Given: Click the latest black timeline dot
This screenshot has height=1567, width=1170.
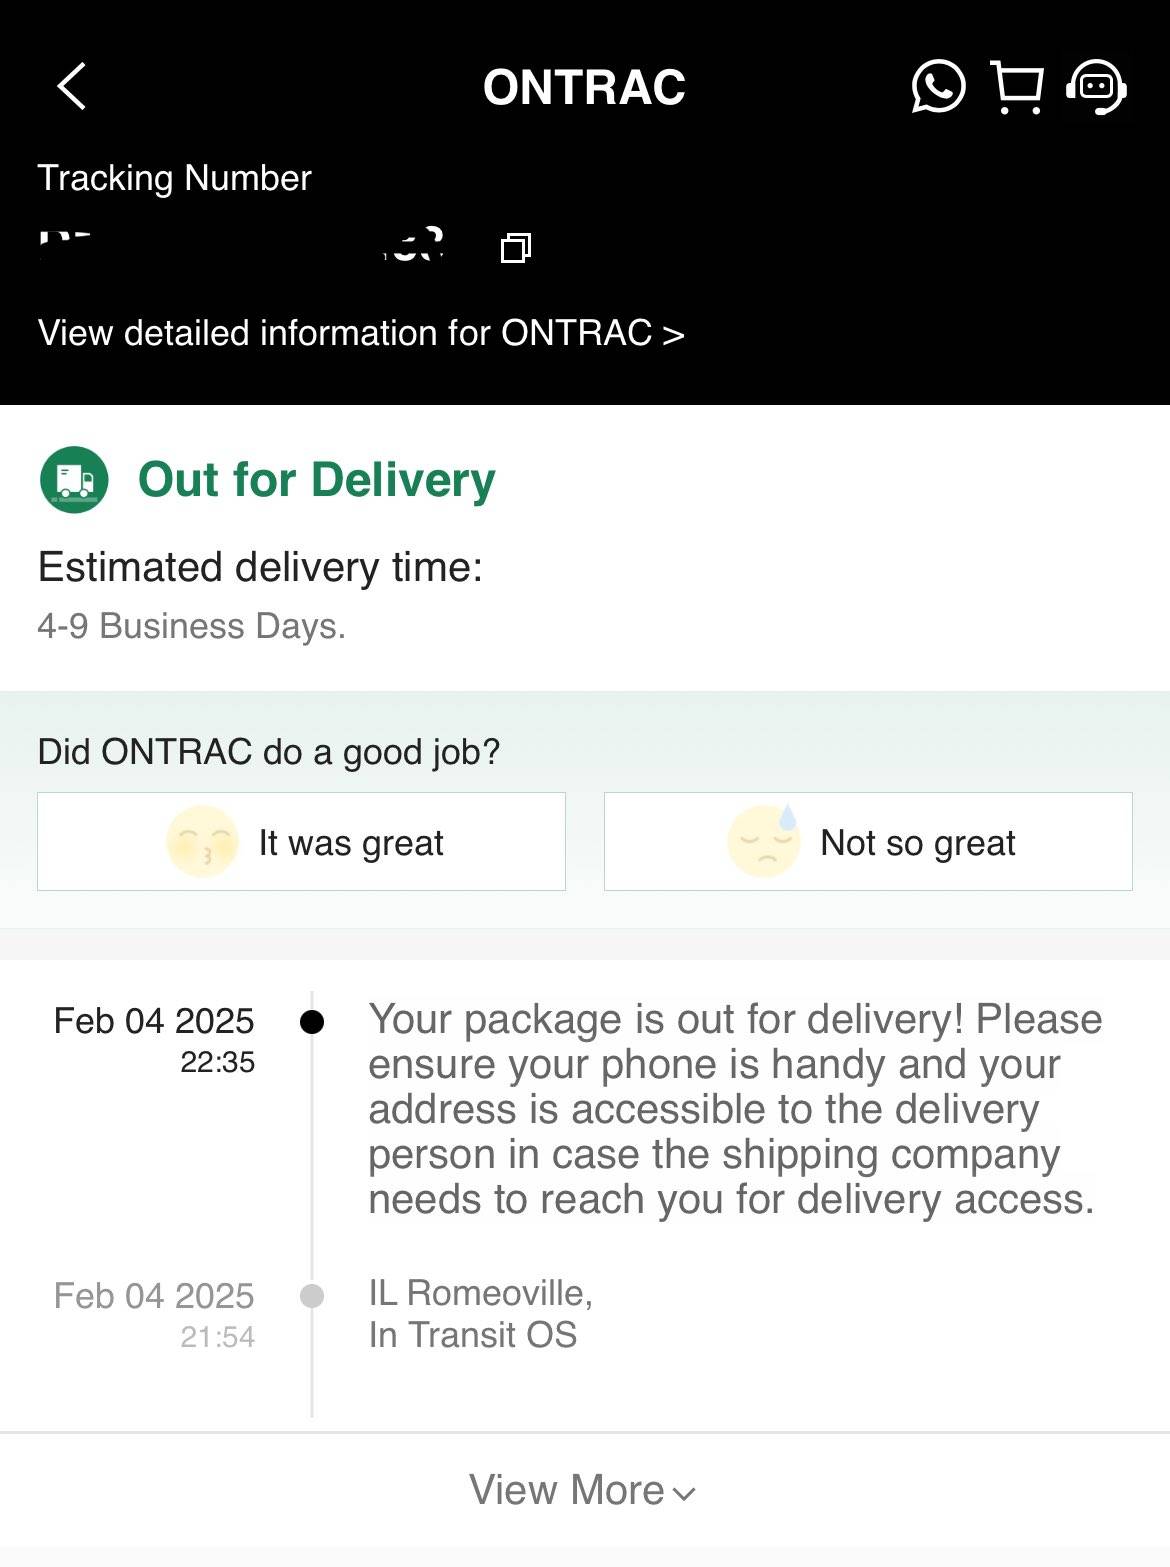Looking at the screenshot, I should point(312,1022).
